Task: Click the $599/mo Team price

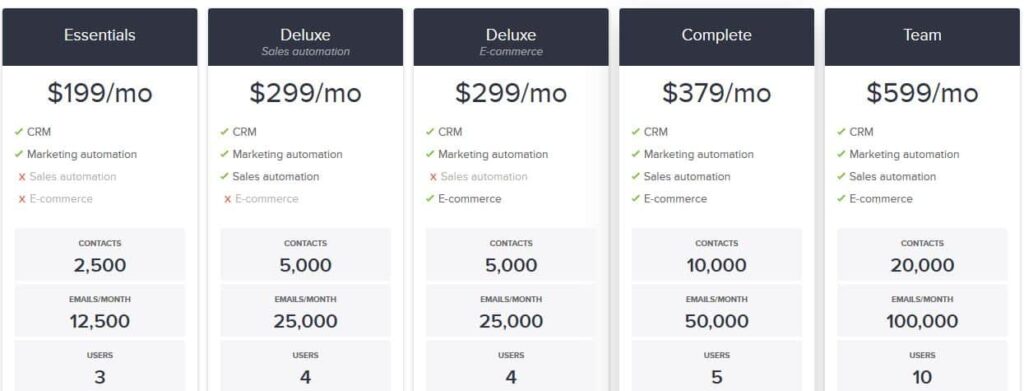Action: click(922, 93)
